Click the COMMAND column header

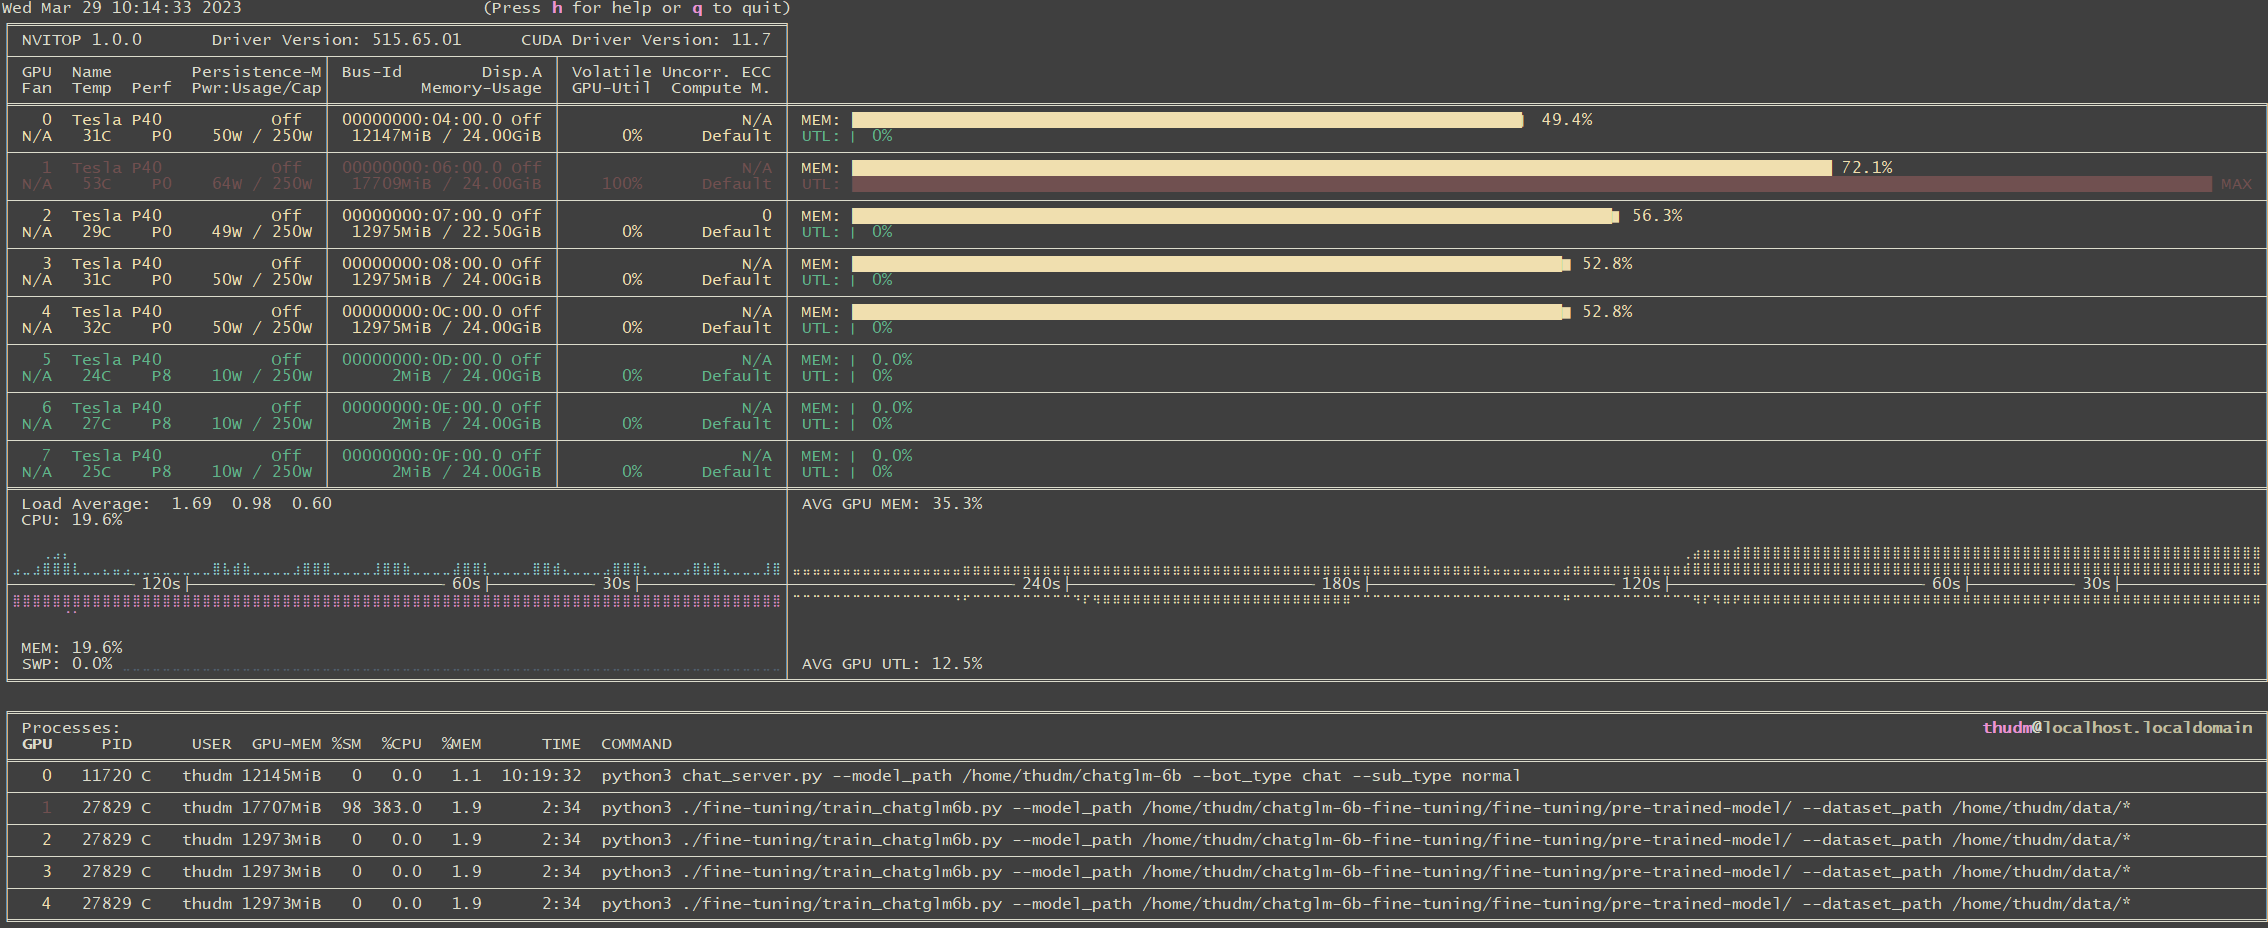636,744
